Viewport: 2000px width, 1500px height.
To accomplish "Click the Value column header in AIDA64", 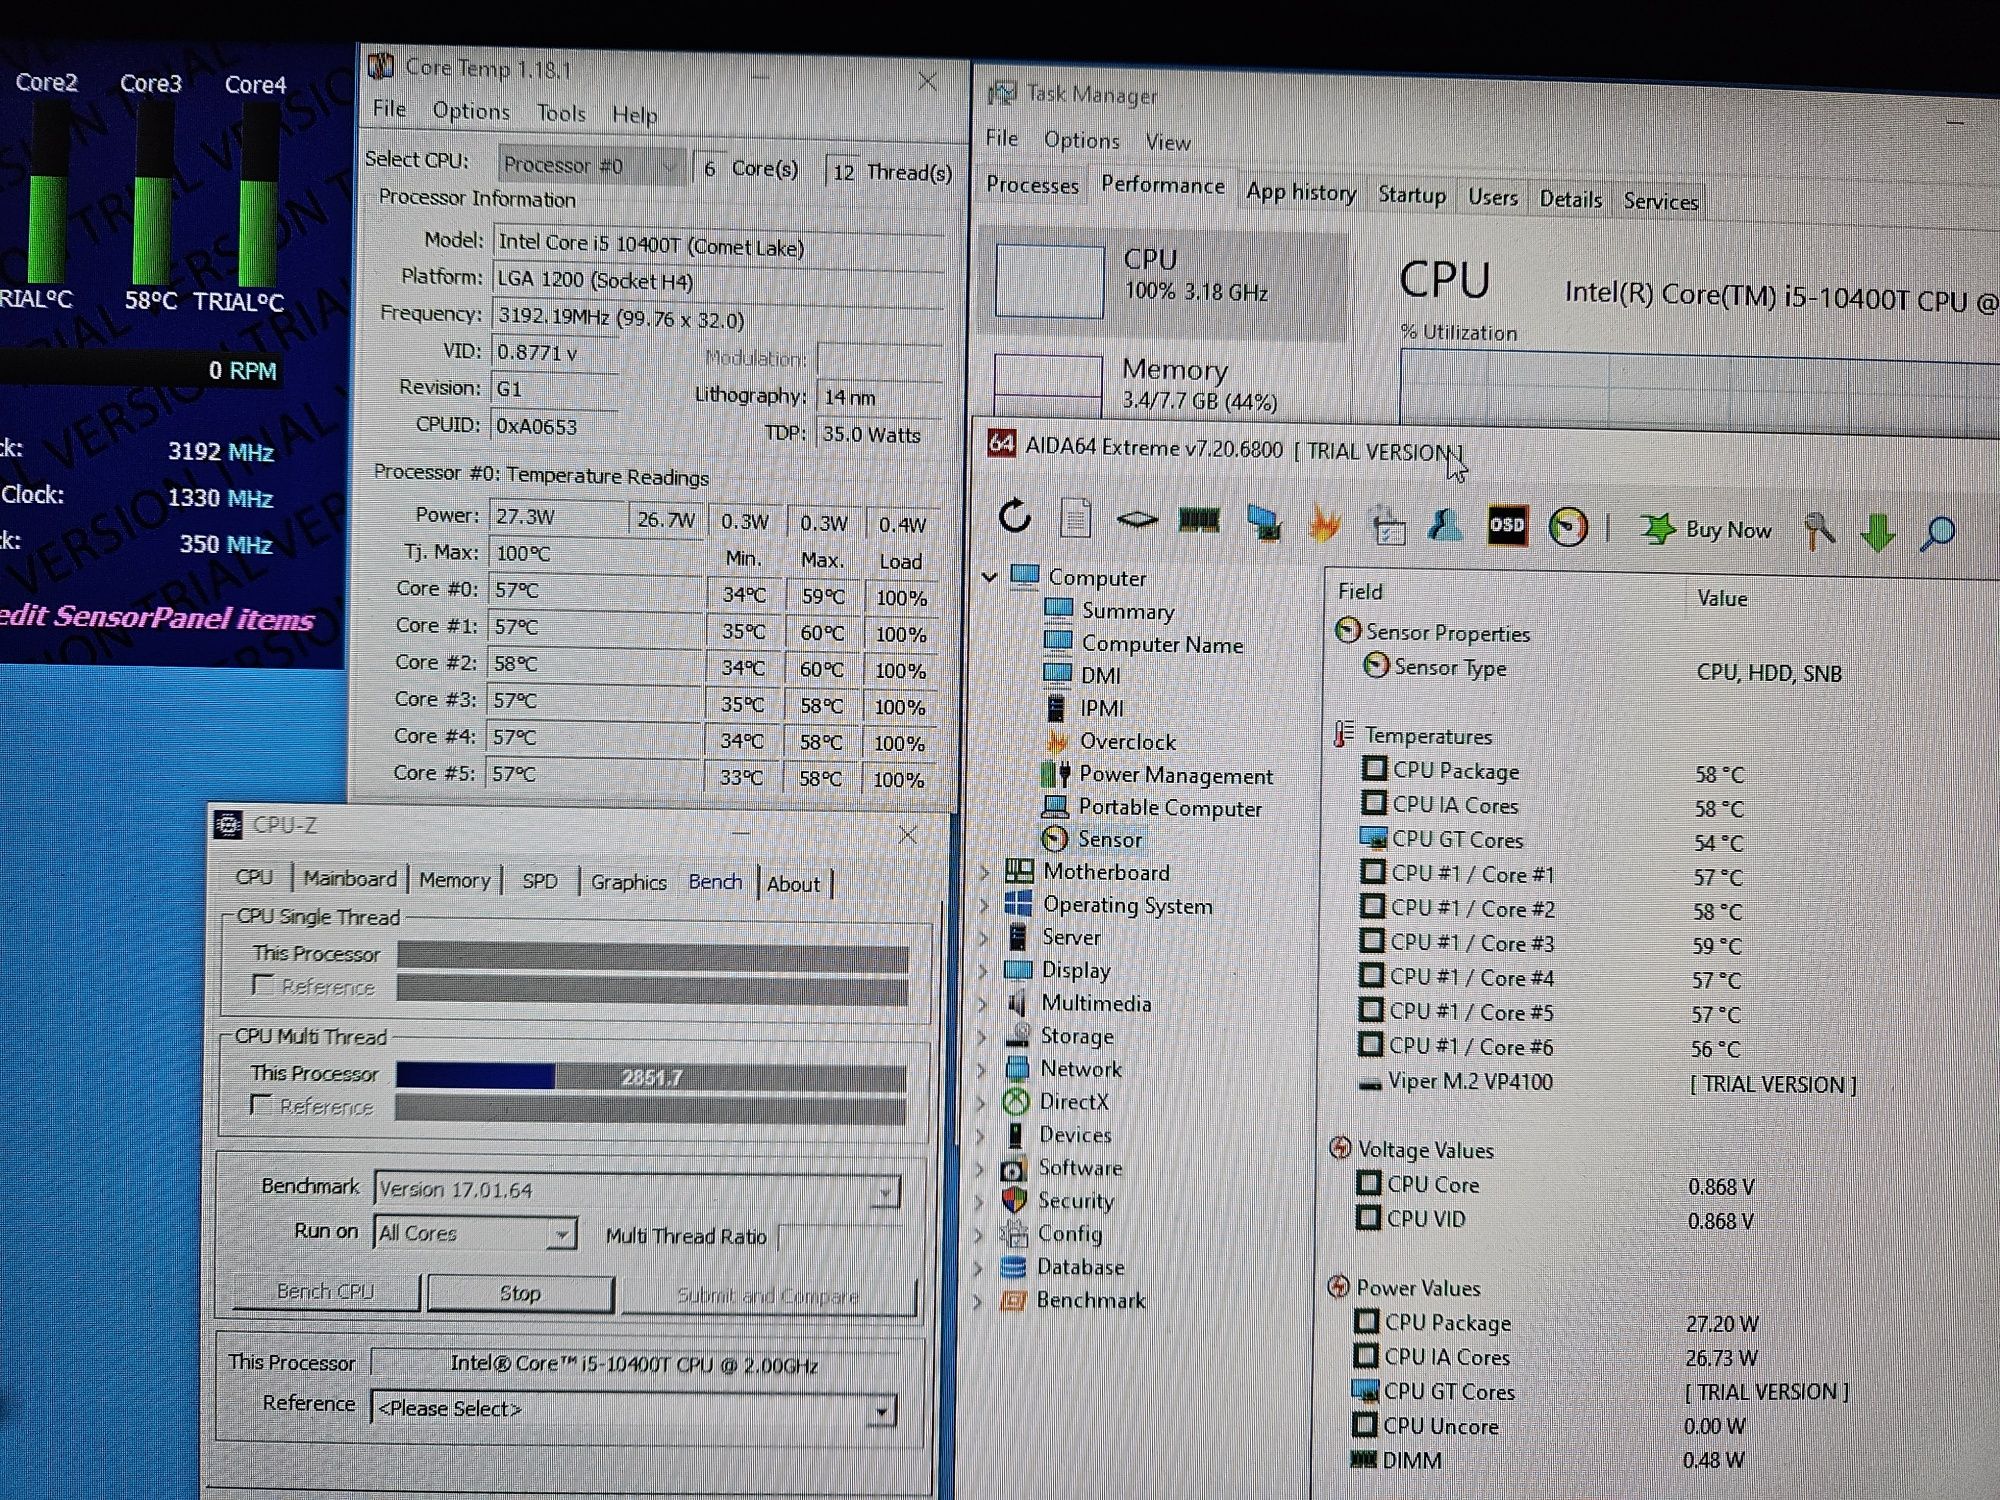I will pyautogui.click(x=1722, y=598).
